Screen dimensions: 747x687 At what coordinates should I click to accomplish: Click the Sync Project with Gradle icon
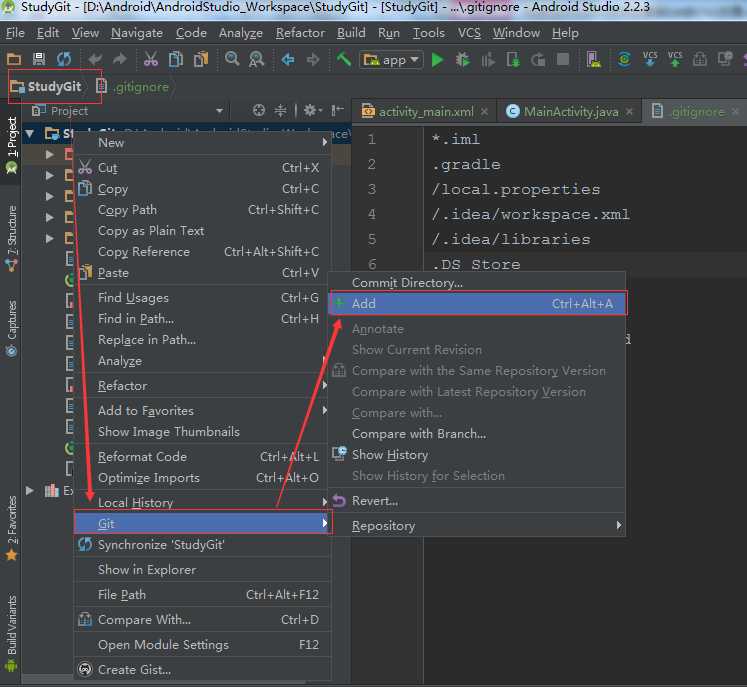624,60
